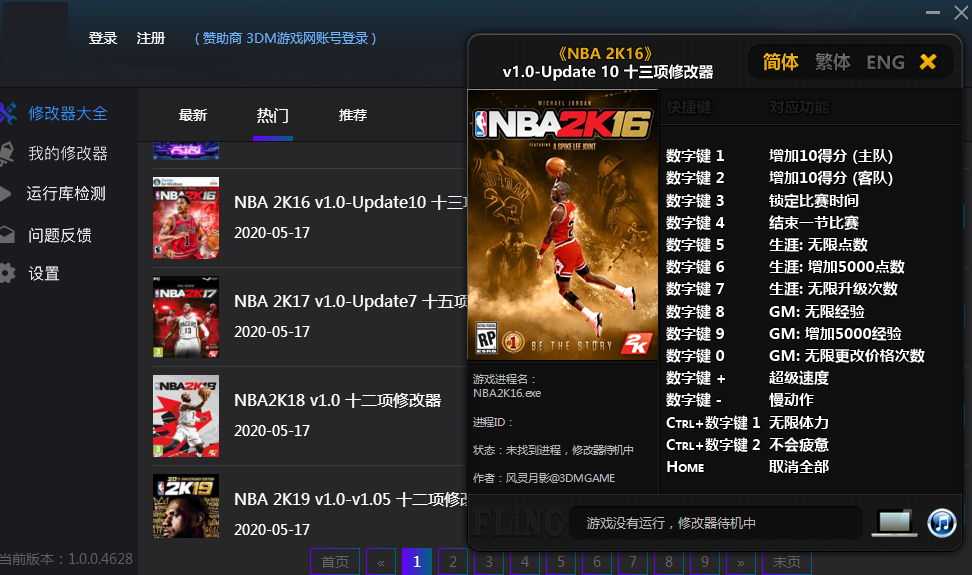Open the NBA 2K17 cover thumbnail

(x=186, y=317)
